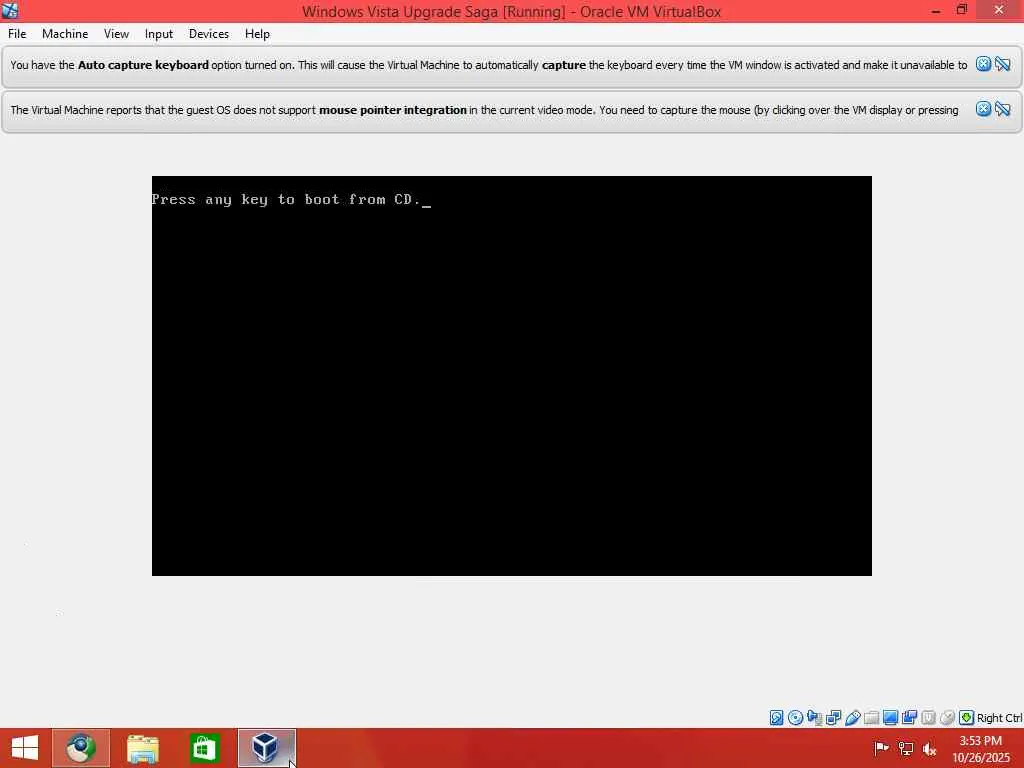Click the shared folders status icon
The height and width of the screenshot is (768, 1024).
tap(871, 718)
